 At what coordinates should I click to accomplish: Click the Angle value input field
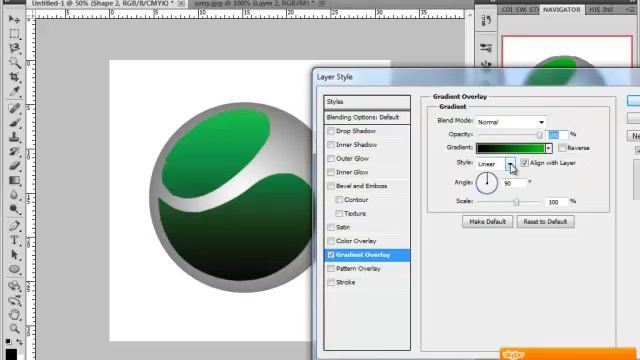point(514,184)
